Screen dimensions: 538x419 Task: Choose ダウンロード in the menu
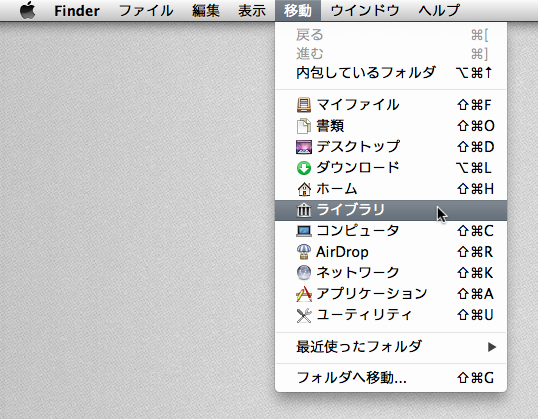point(391,168)
